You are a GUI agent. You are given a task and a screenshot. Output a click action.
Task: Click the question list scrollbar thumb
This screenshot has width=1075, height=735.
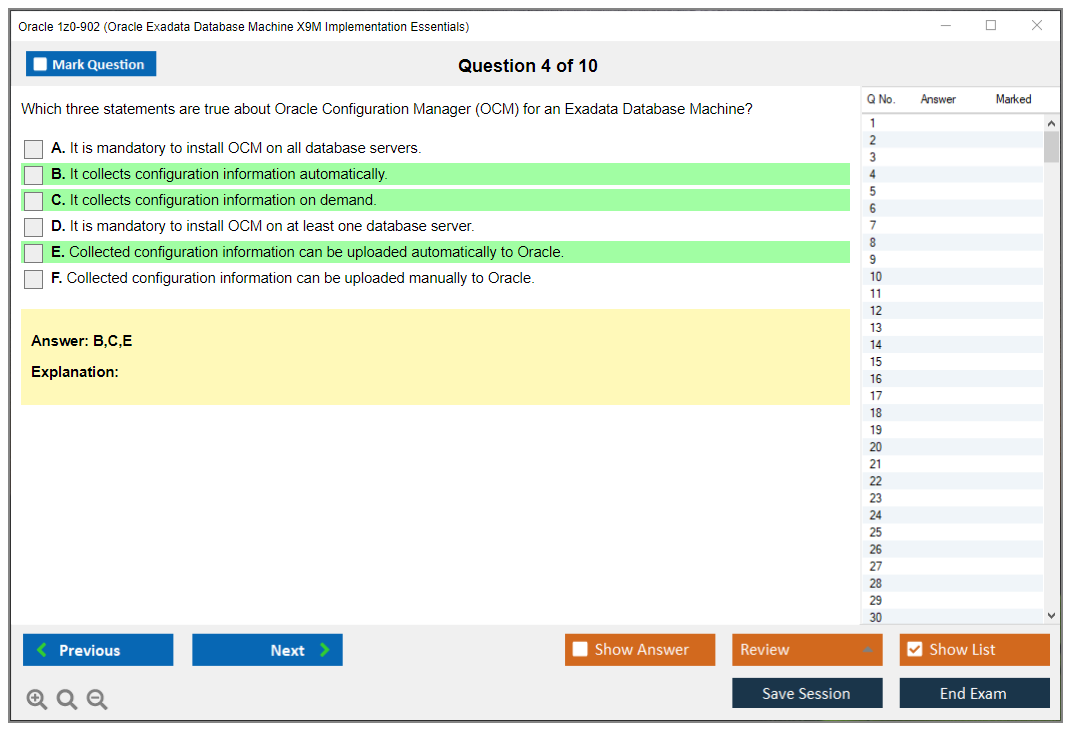point(1051,145)
